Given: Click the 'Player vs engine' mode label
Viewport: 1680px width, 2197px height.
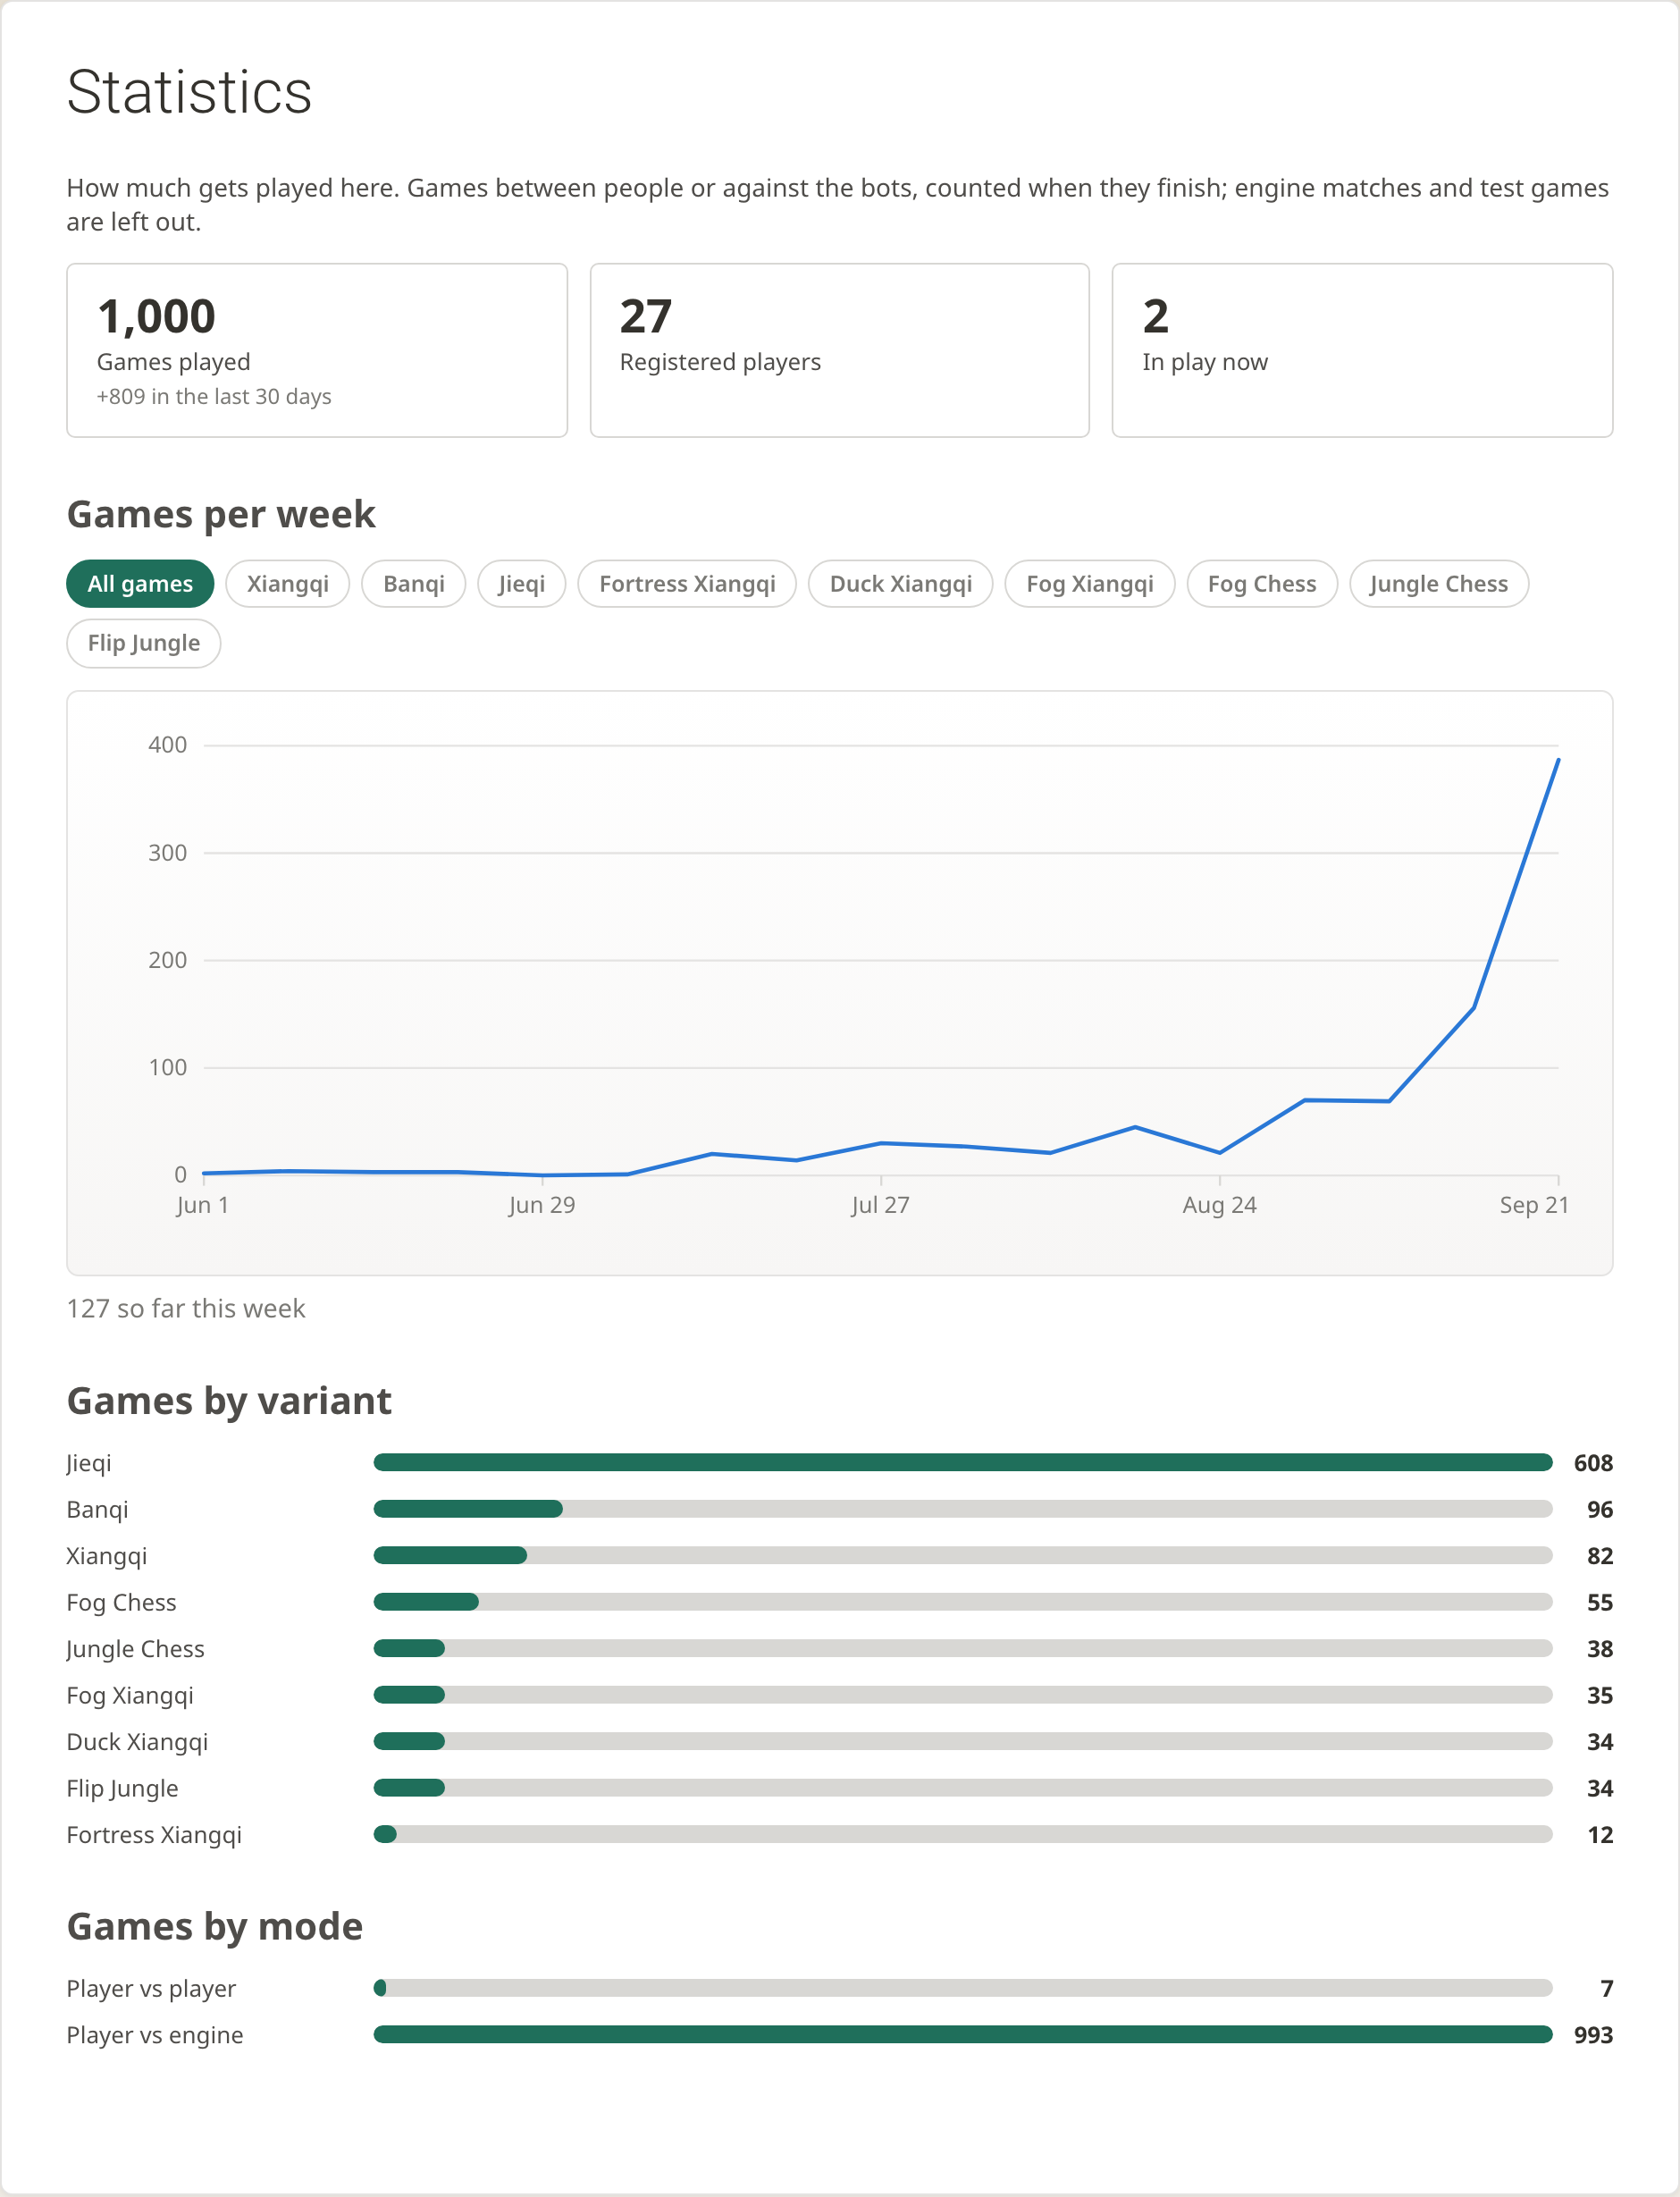Looking at the screenshot, I should point(155,2035).
